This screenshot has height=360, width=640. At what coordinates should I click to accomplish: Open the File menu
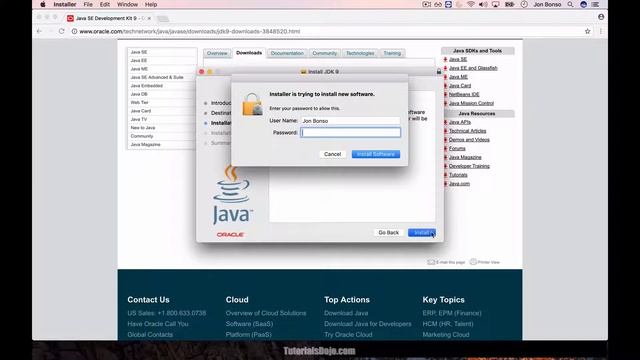(88, 4)
